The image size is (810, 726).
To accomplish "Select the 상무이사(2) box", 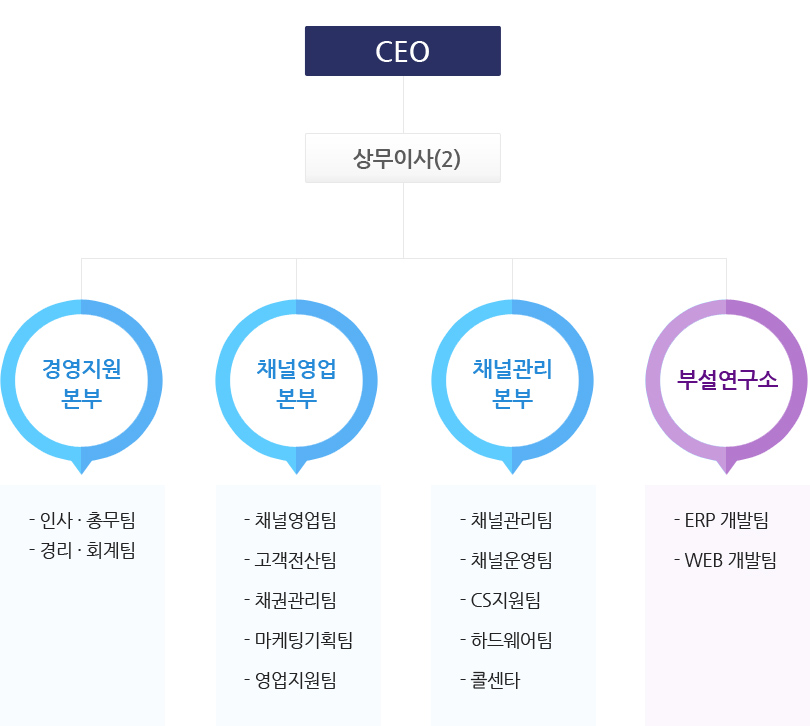I will point(402,158).
